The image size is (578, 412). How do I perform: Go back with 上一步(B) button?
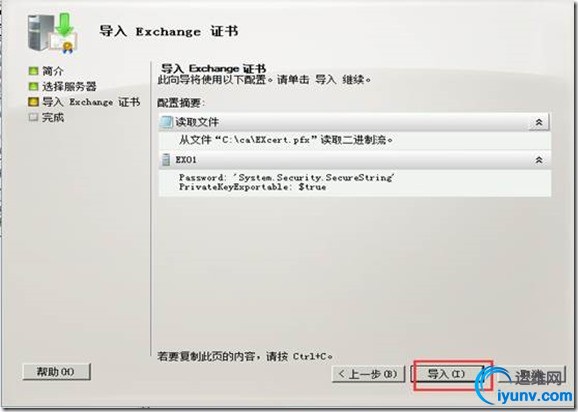pyautogui.click(x=368, y=374)
